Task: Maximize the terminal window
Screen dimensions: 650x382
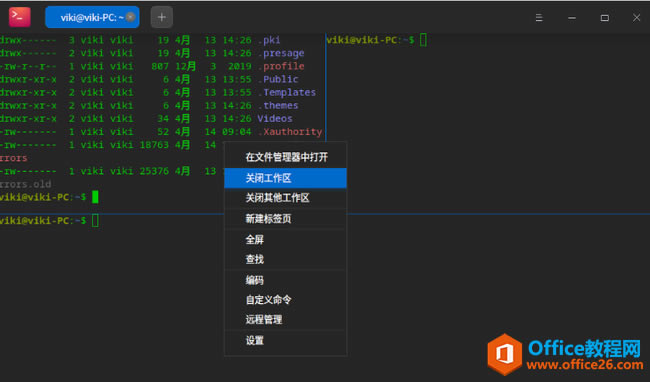Action: (x=604, y=18)
